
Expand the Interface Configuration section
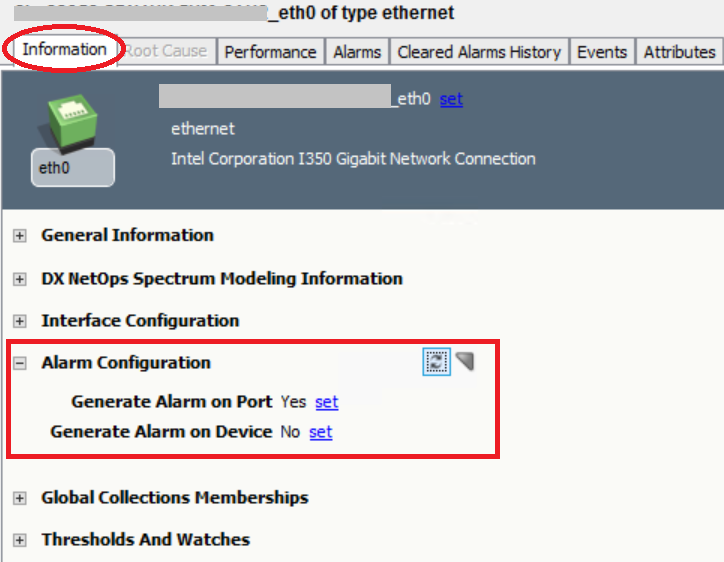pos(19,321)
